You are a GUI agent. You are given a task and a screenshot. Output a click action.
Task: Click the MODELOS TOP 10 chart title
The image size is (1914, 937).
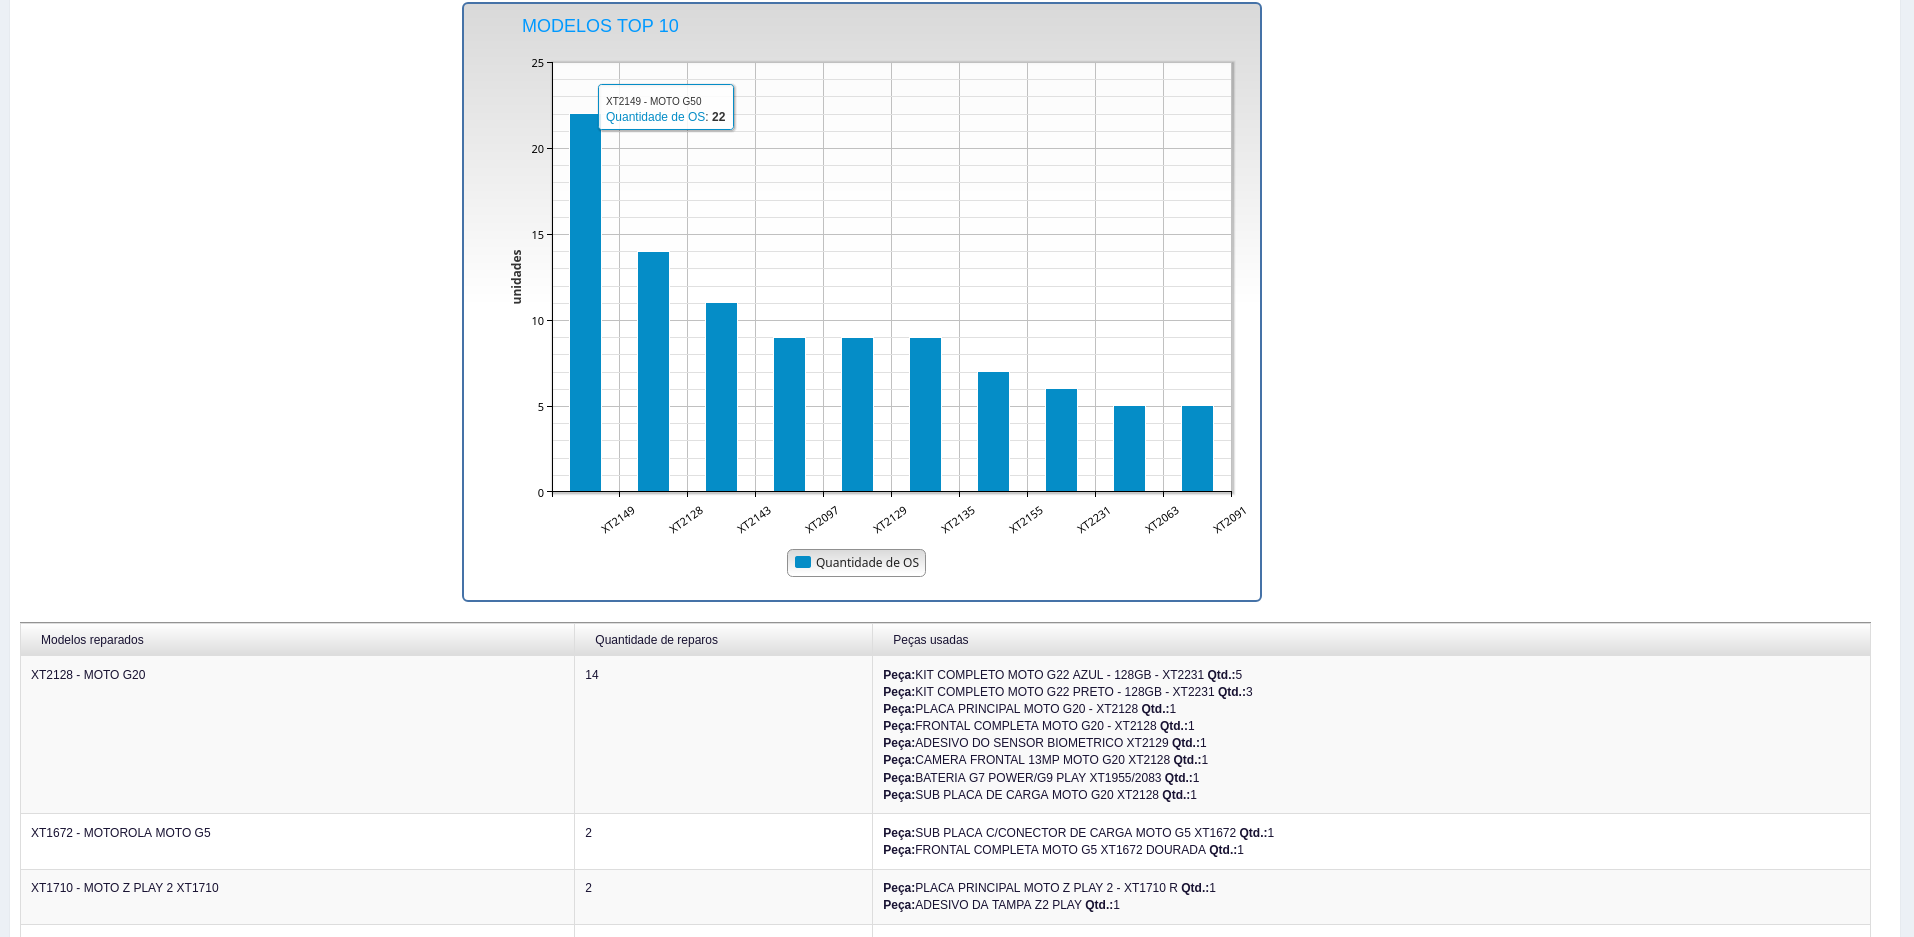pyautogui.click(x=600, y=26)
